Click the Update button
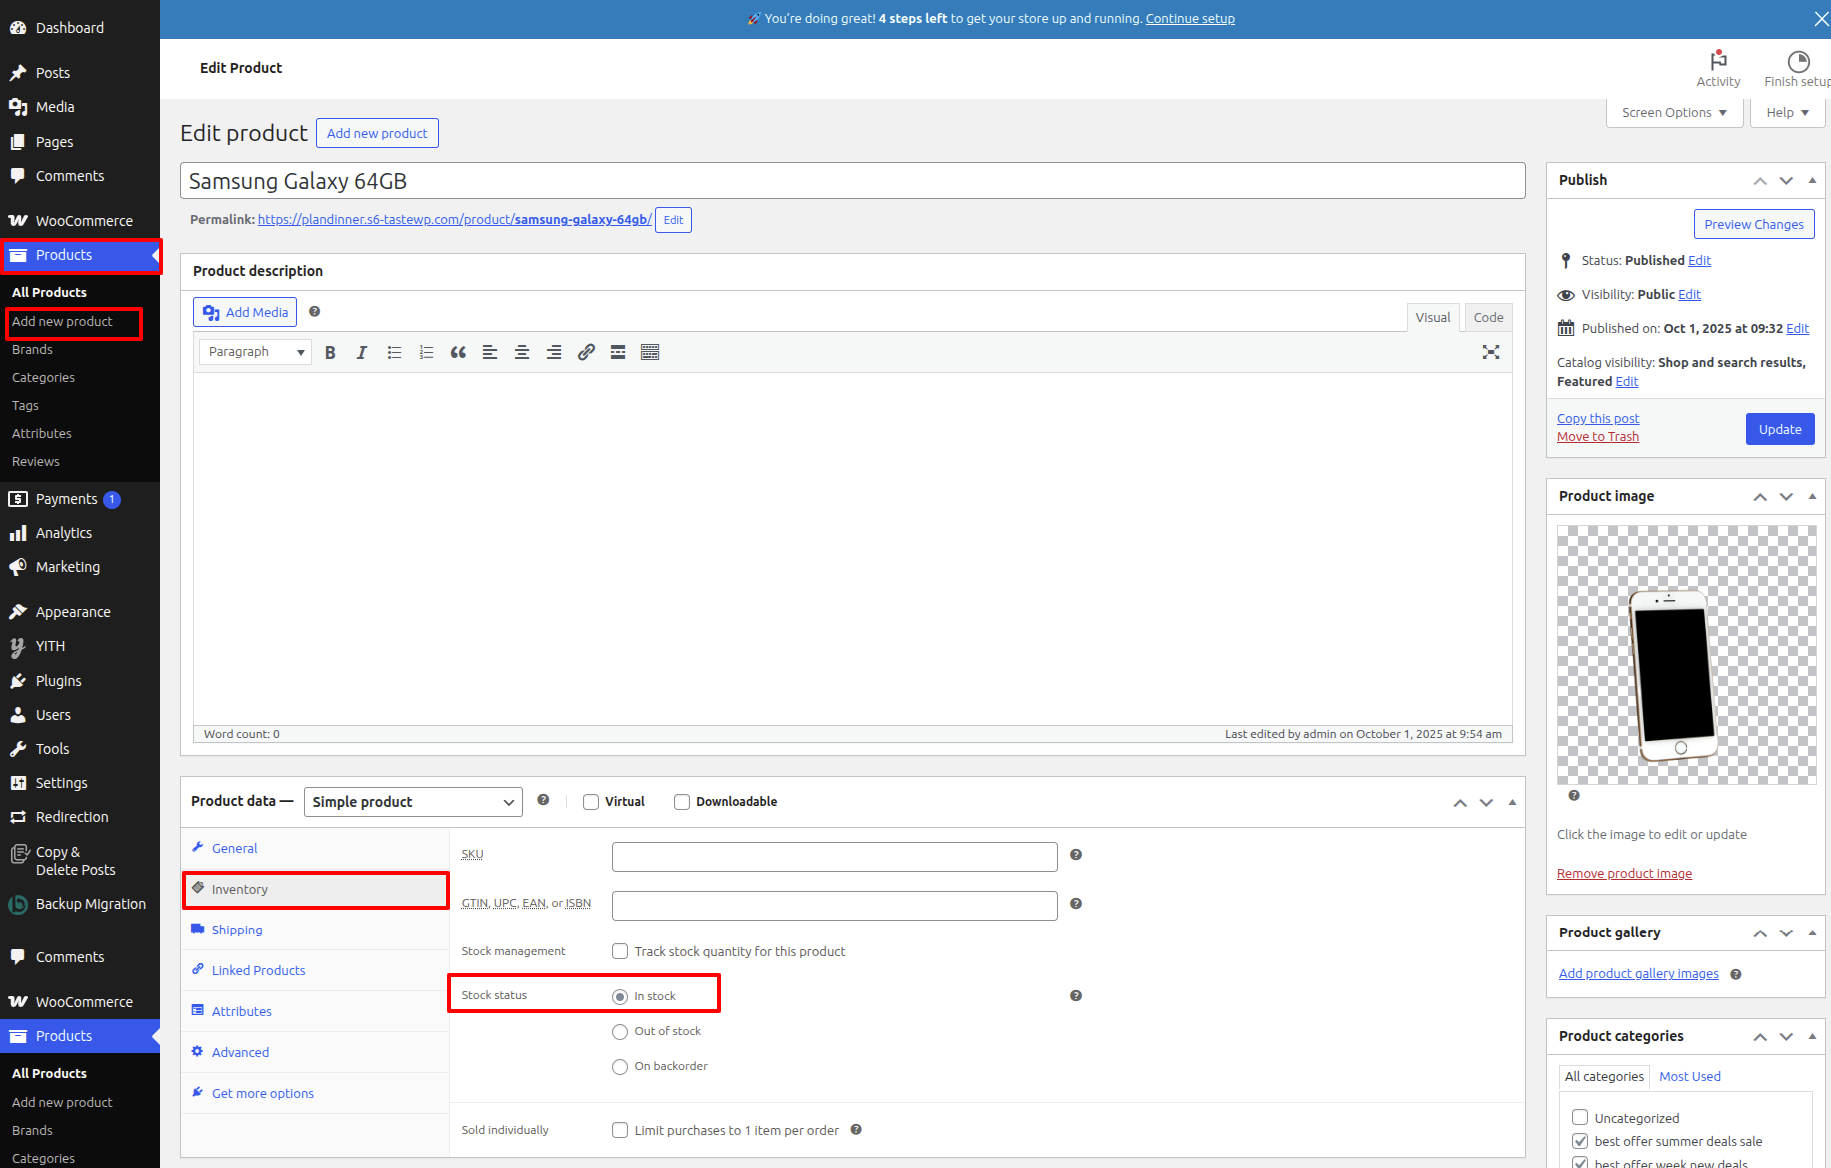Viewport: 1831px width, 1168px height. coord(1779,429)
